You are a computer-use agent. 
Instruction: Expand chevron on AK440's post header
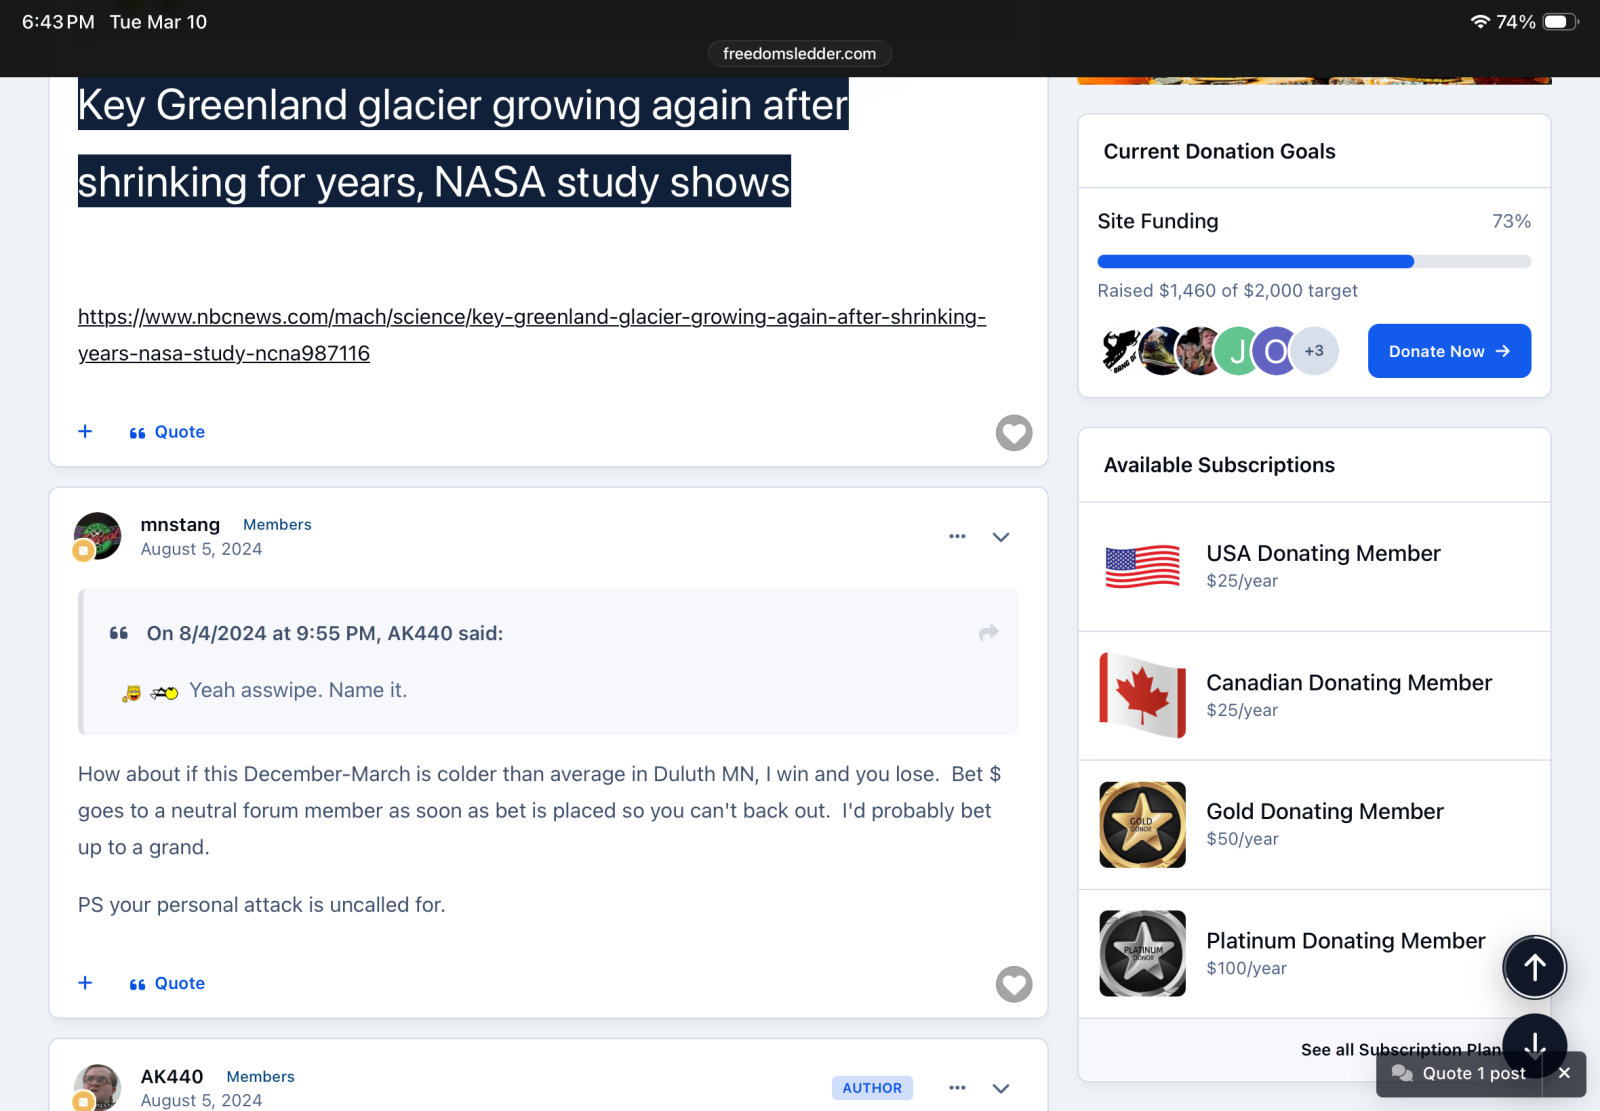(1001, 1088)
